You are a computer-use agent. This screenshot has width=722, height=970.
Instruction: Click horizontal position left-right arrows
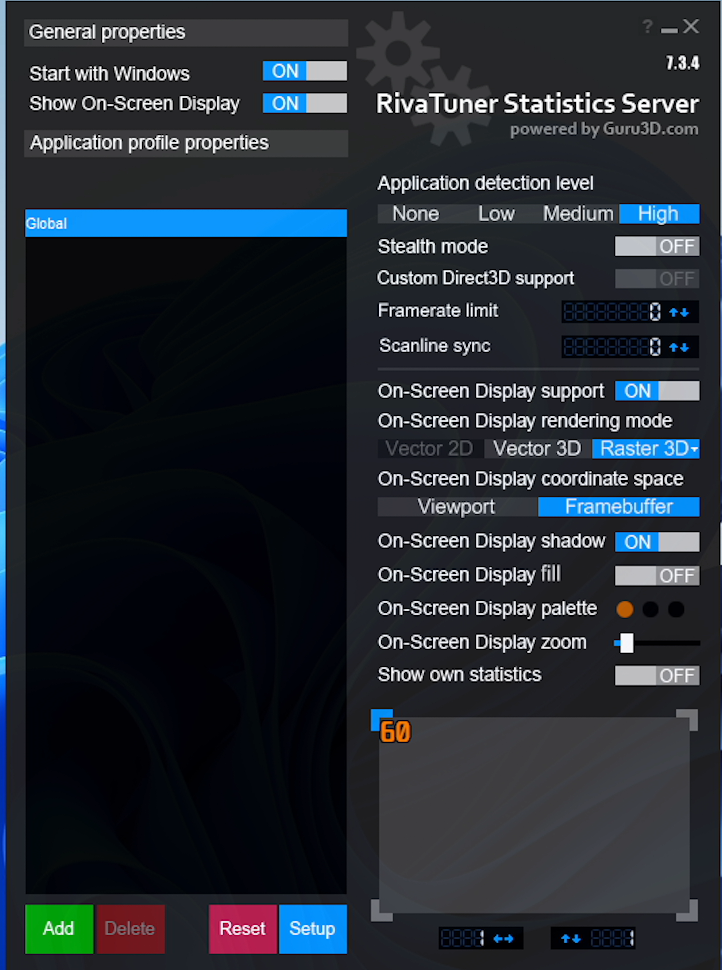[x=503, y=939]
